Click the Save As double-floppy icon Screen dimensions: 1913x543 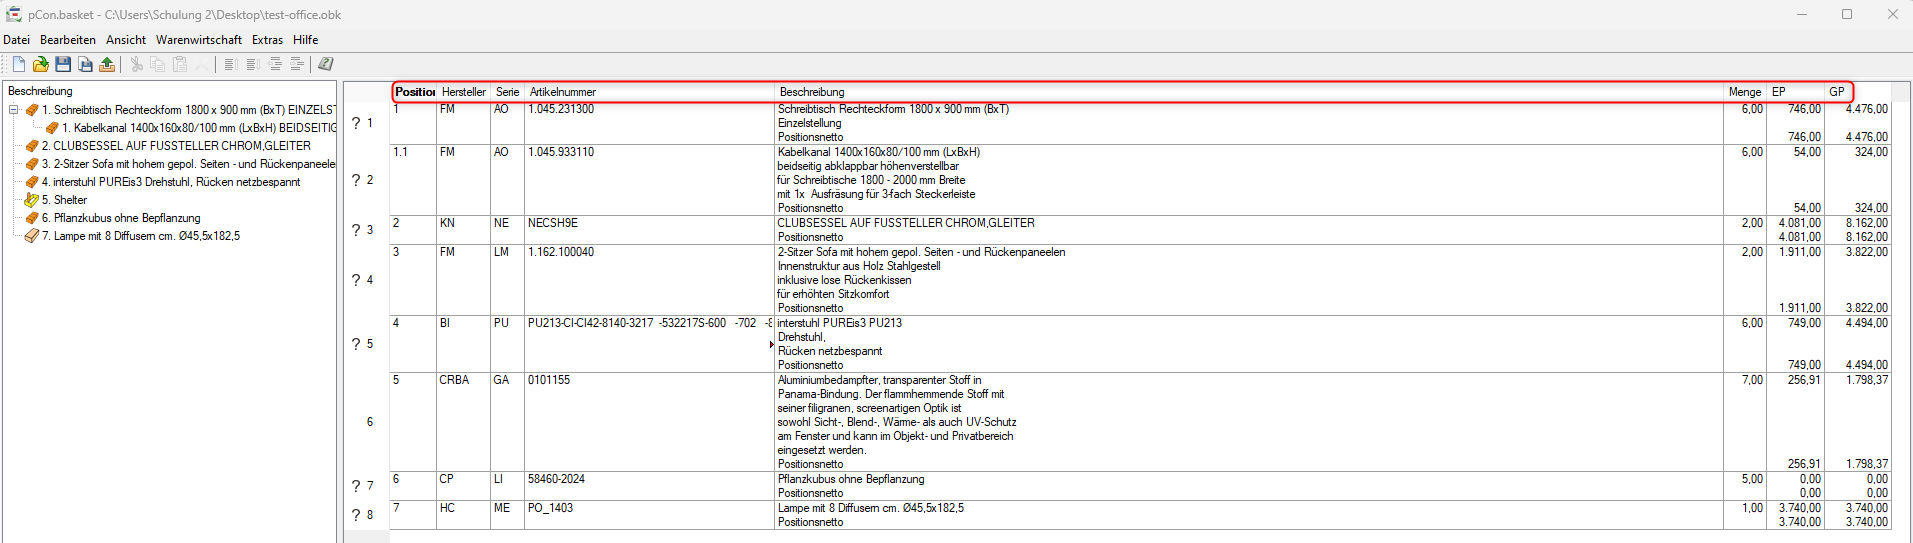(x=85, y=64)
